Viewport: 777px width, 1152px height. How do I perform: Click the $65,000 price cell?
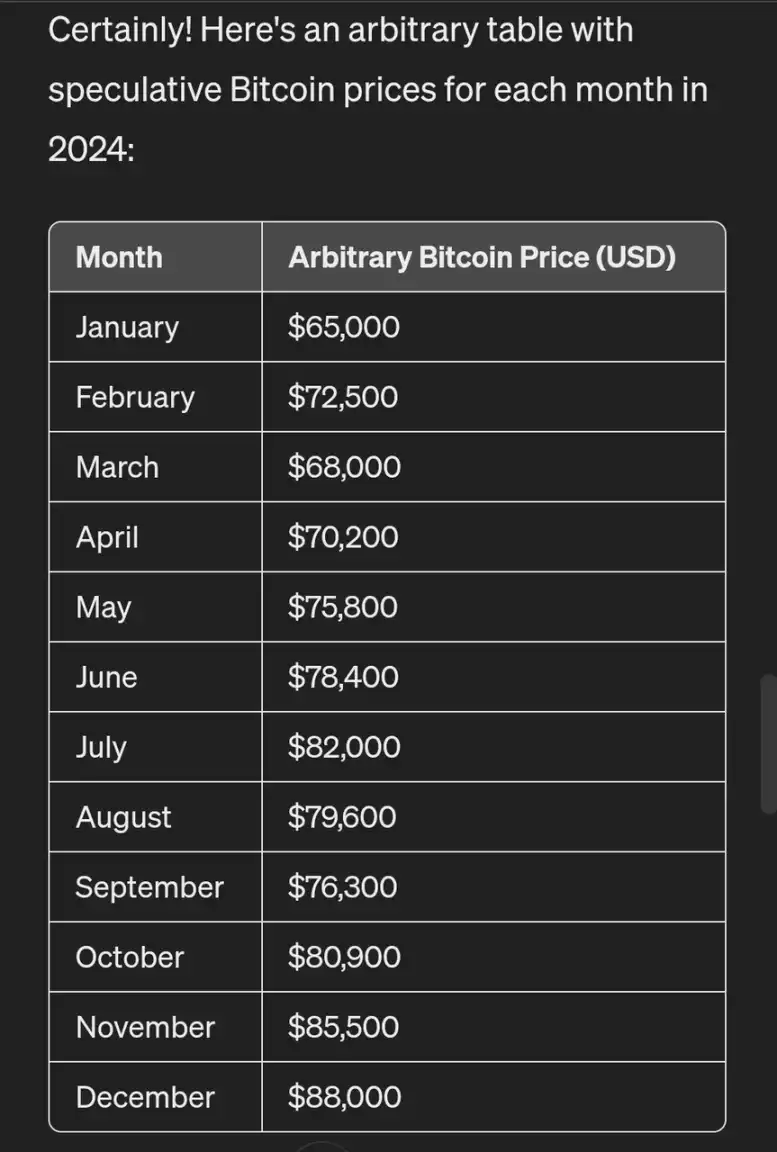coord(343,327)
